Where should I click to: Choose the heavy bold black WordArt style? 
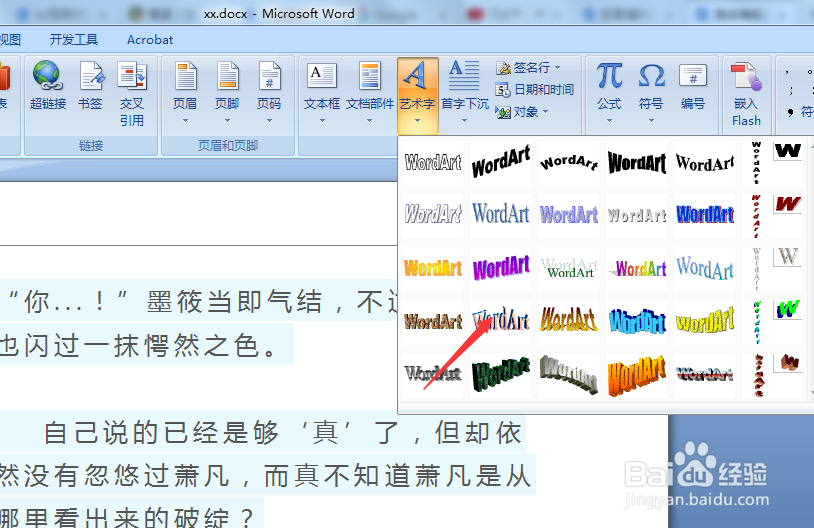(637, 163)
